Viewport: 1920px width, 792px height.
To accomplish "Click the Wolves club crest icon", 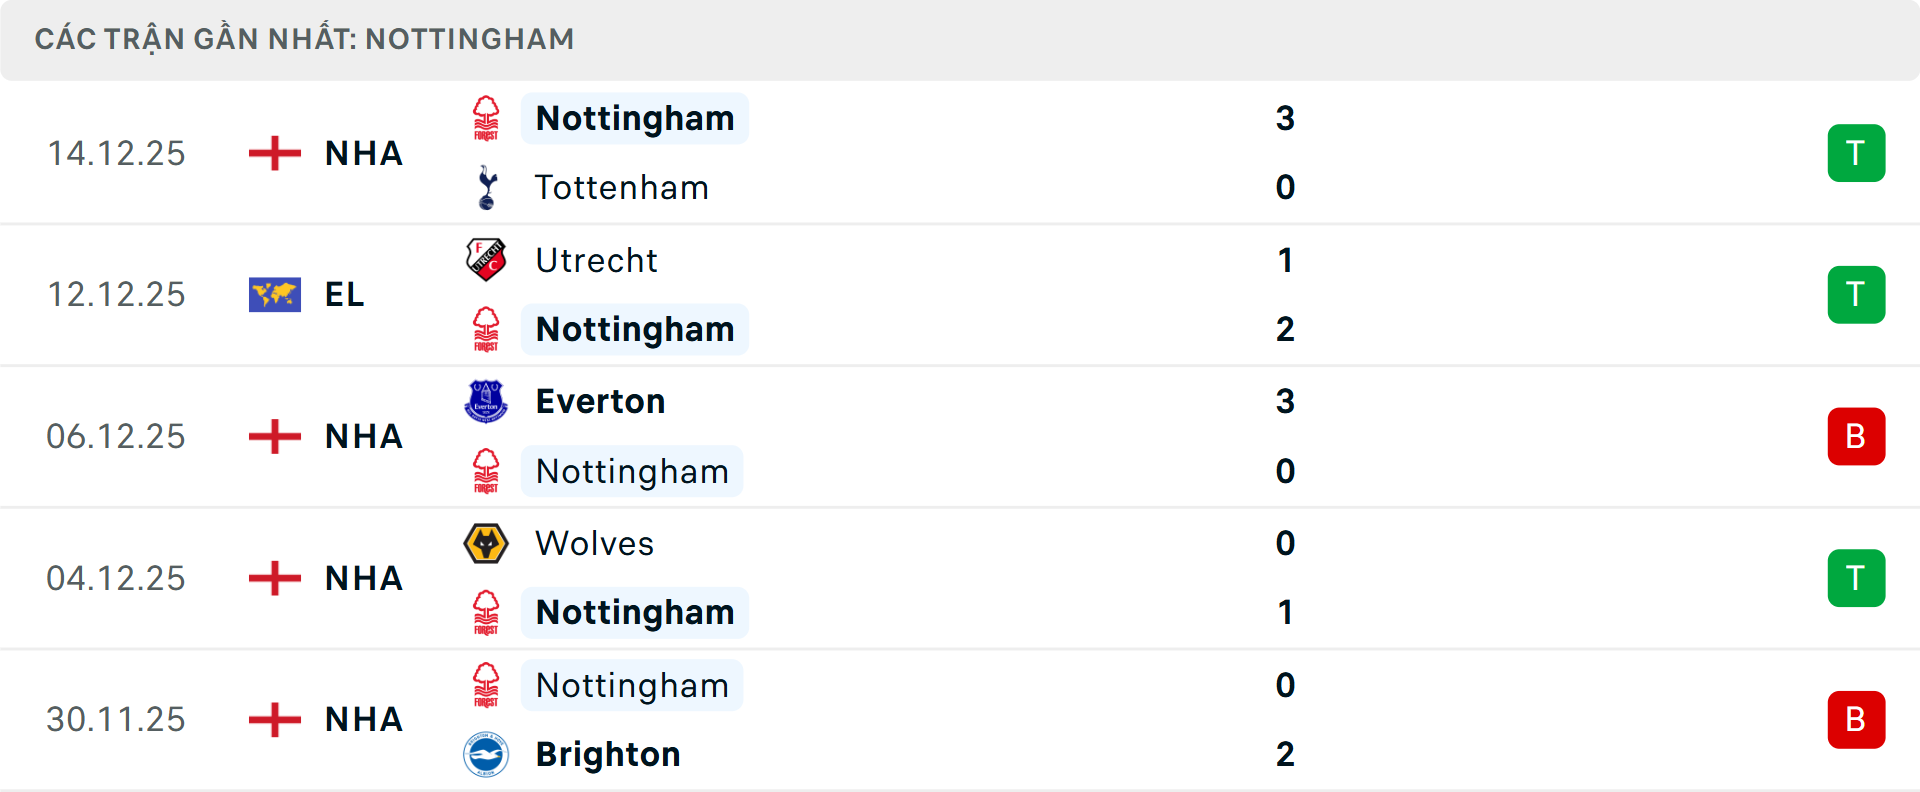I will [x=487, y=543].
